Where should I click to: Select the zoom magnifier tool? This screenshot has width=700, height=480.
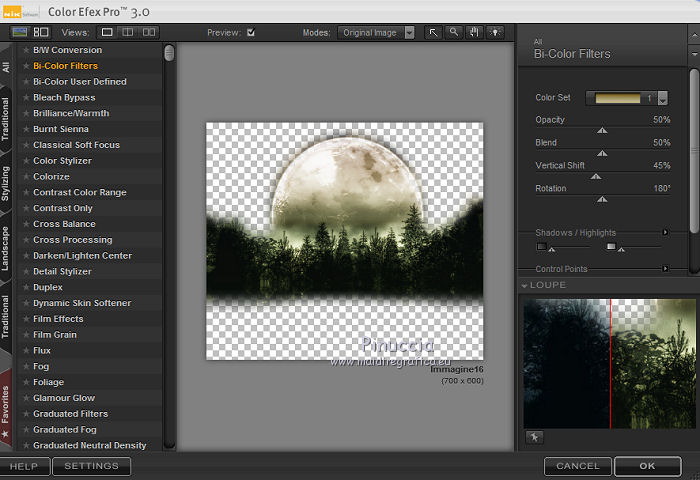(454, 32)
